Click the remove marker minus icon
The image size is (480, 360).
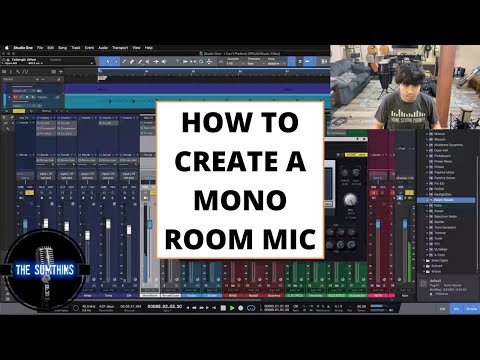pyautogui.click(x=43, y=79)
